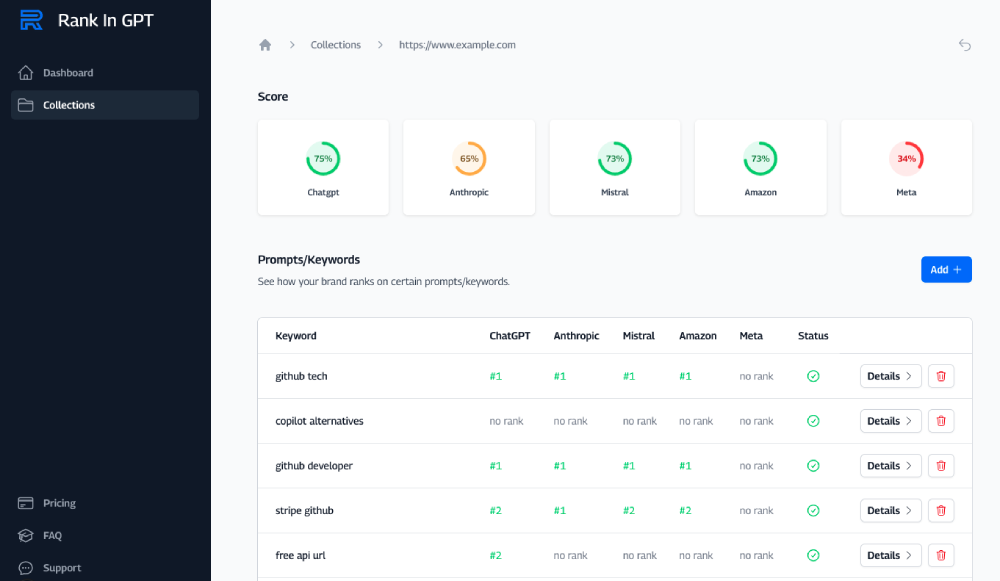Image resolution: width=1000 pixels, height=581 pixels.
Task: Open the Collections sidebar item
Action: [105, 105]
